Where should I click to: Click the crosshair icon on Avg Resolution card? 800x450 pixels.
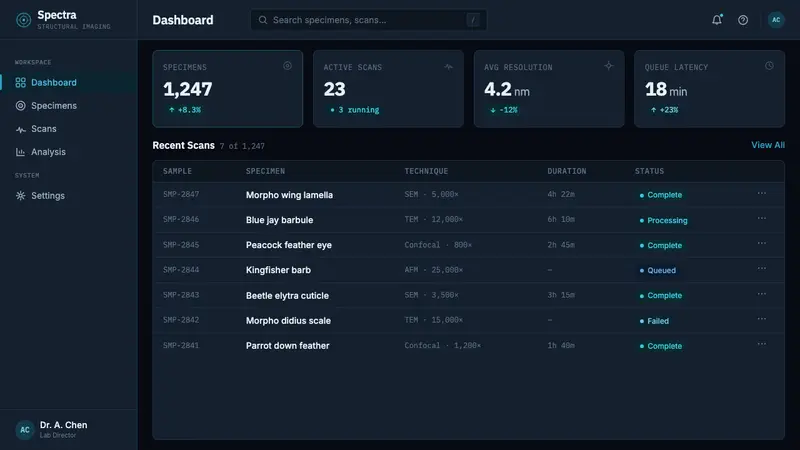(x=609, y=66)
